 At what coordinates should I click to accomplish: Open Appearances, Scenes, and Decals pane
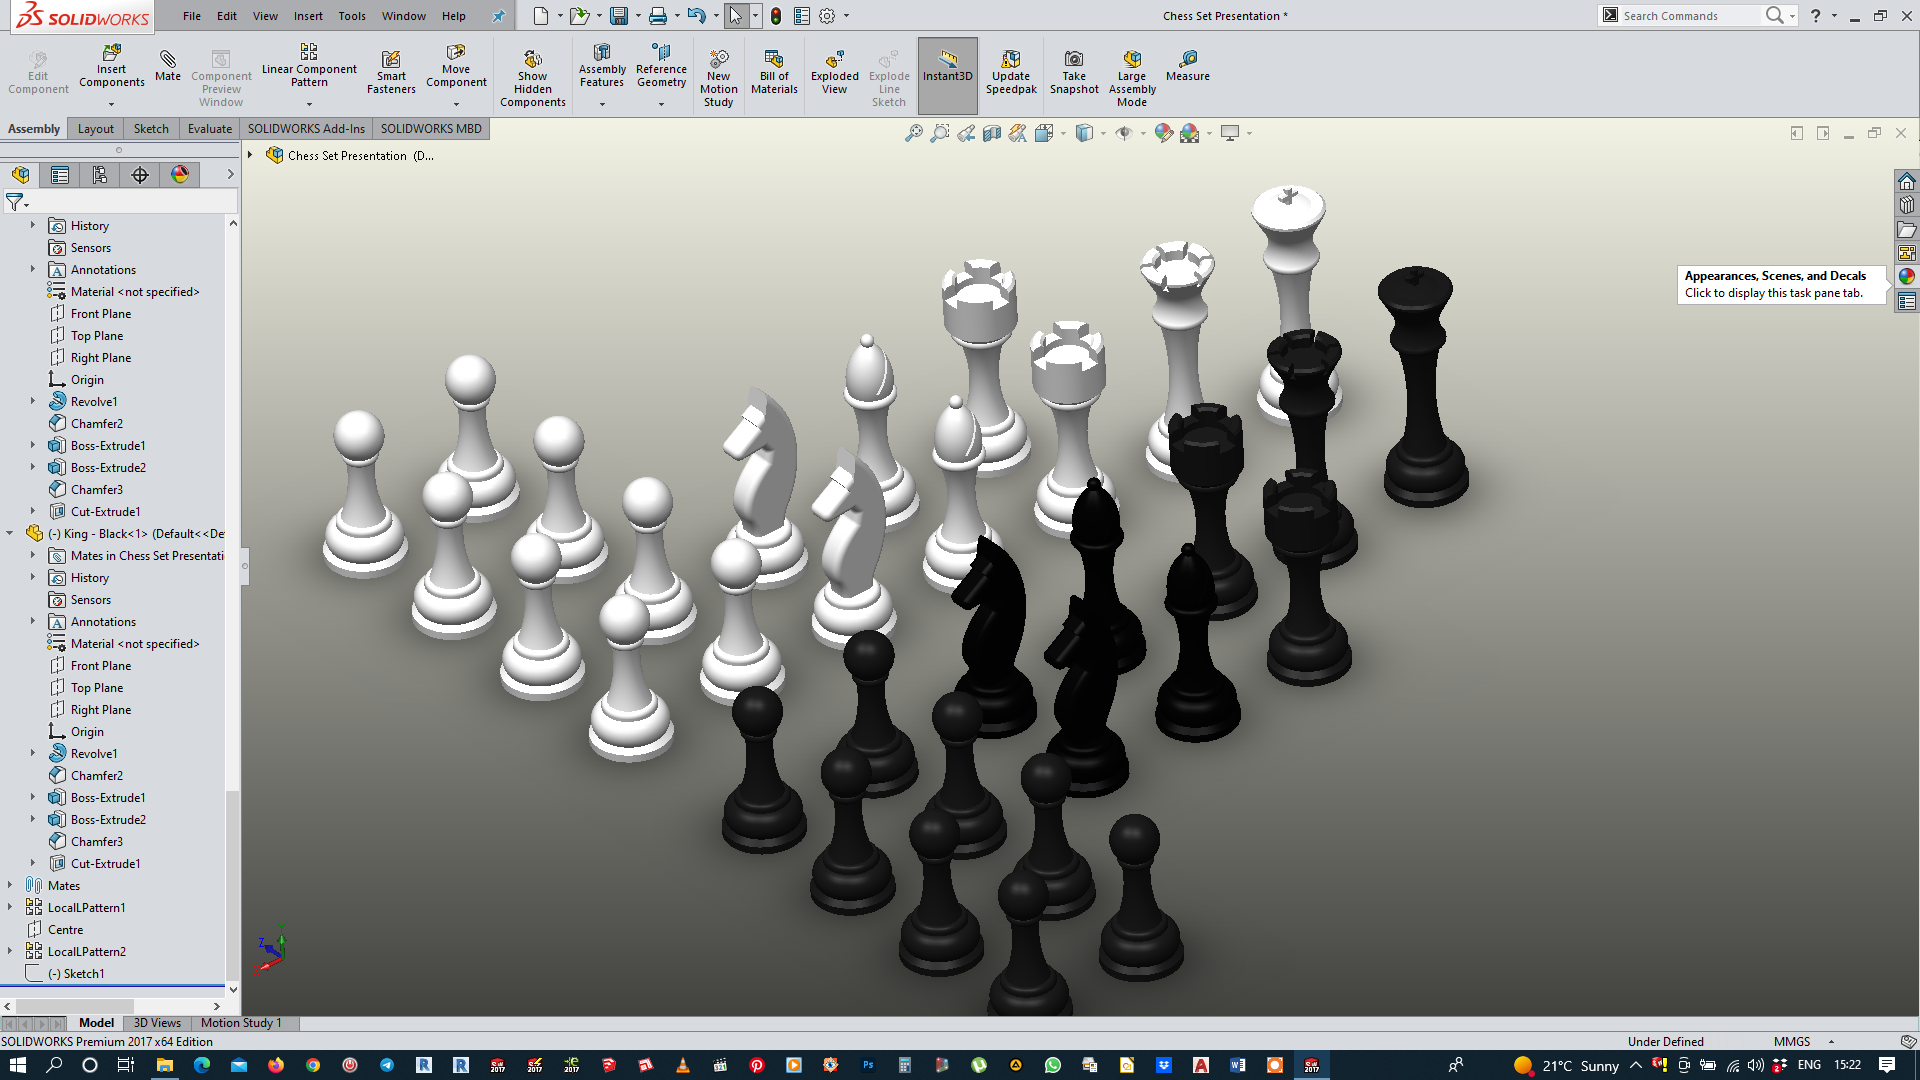(x=1907, y=277)
